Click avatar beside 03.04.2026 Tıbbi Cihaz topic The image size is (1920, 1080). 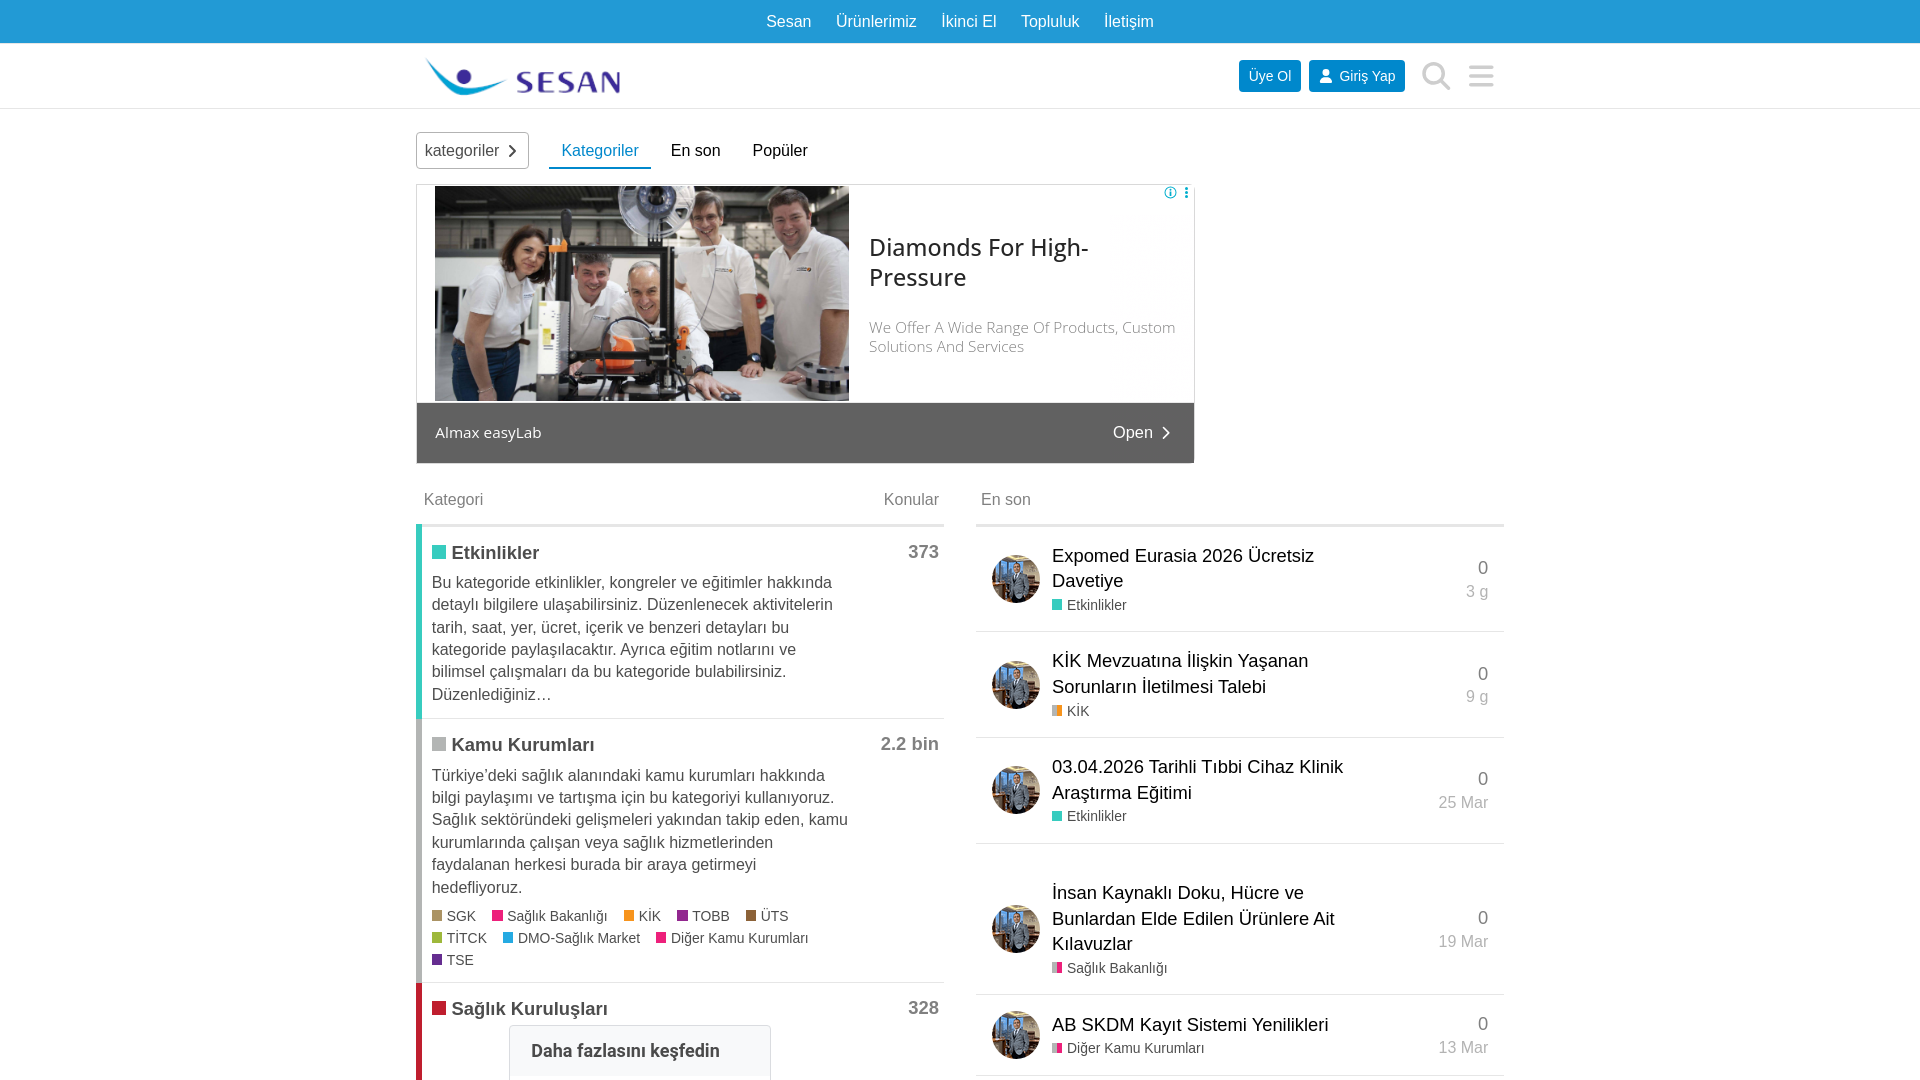point(1016,790)
